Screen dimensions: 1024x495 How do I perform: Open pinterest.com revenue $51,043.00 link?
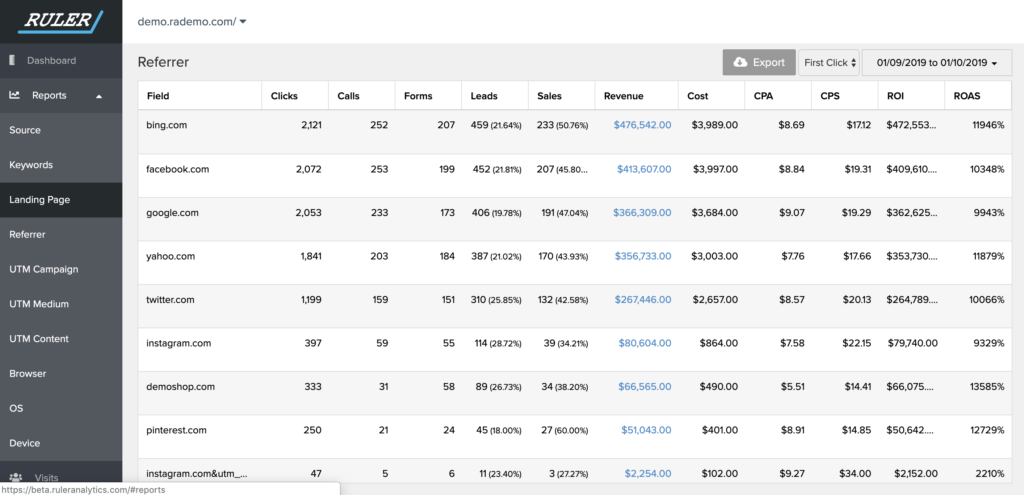tap(646, 430)
